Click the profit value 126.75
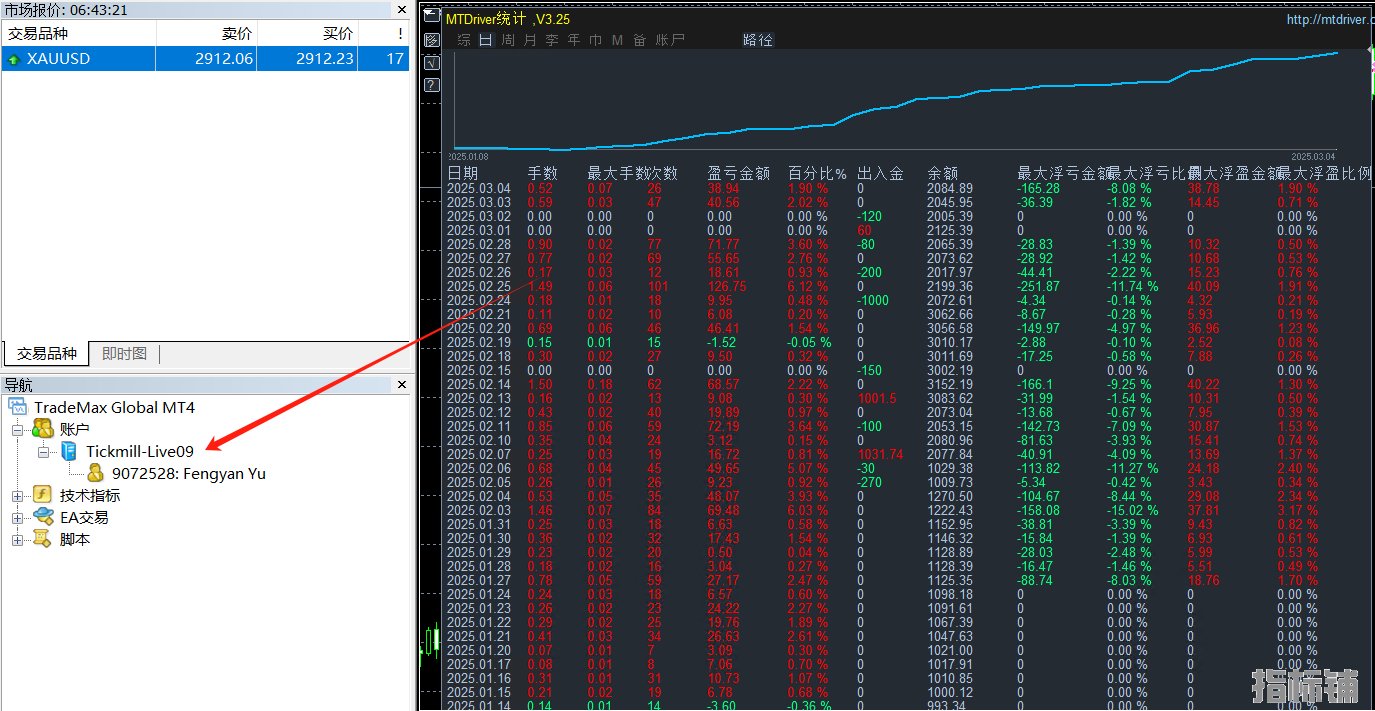This screenshot has height=711, width=1375. pyautogui.click(x=727, y=286)
